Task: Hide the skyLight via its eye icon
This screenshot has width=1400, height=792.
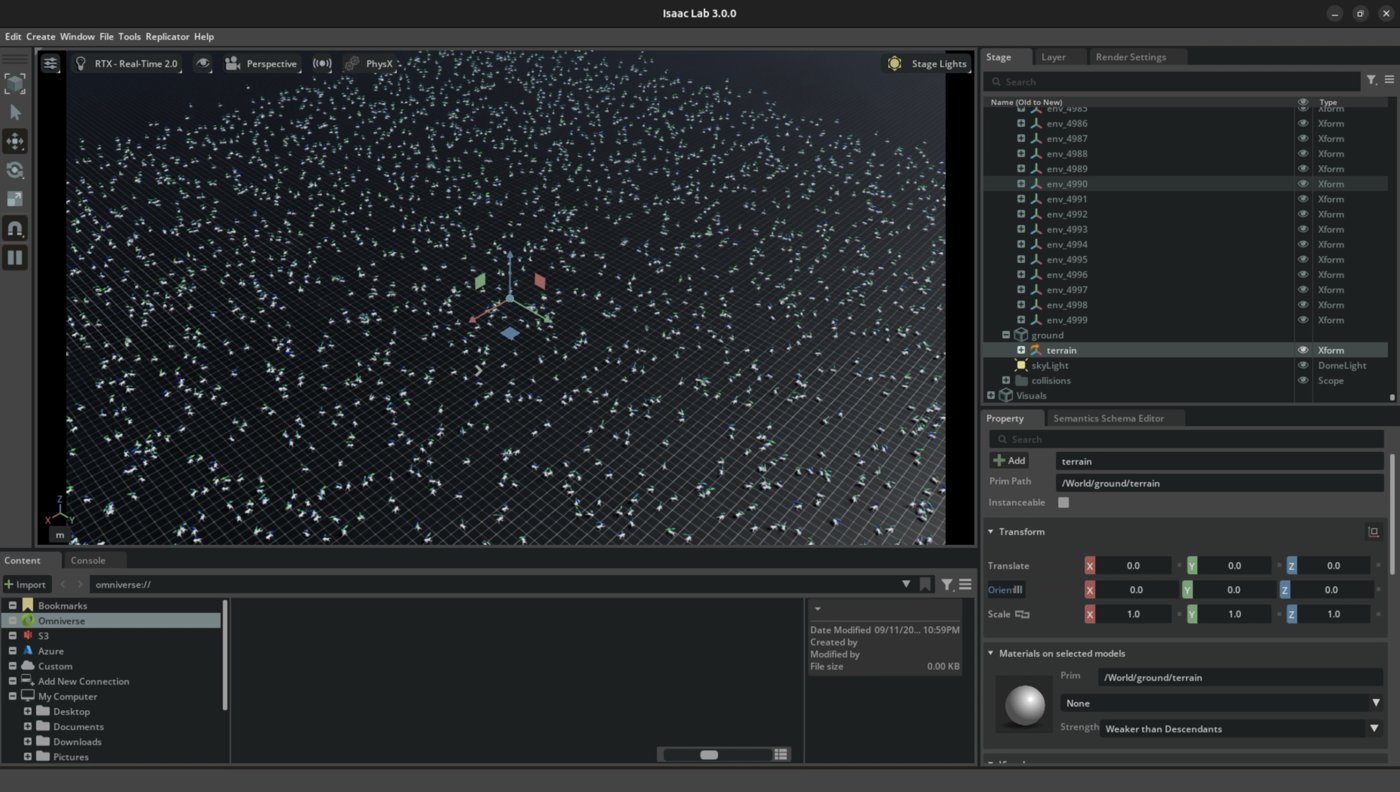Action: point(1303,365)
